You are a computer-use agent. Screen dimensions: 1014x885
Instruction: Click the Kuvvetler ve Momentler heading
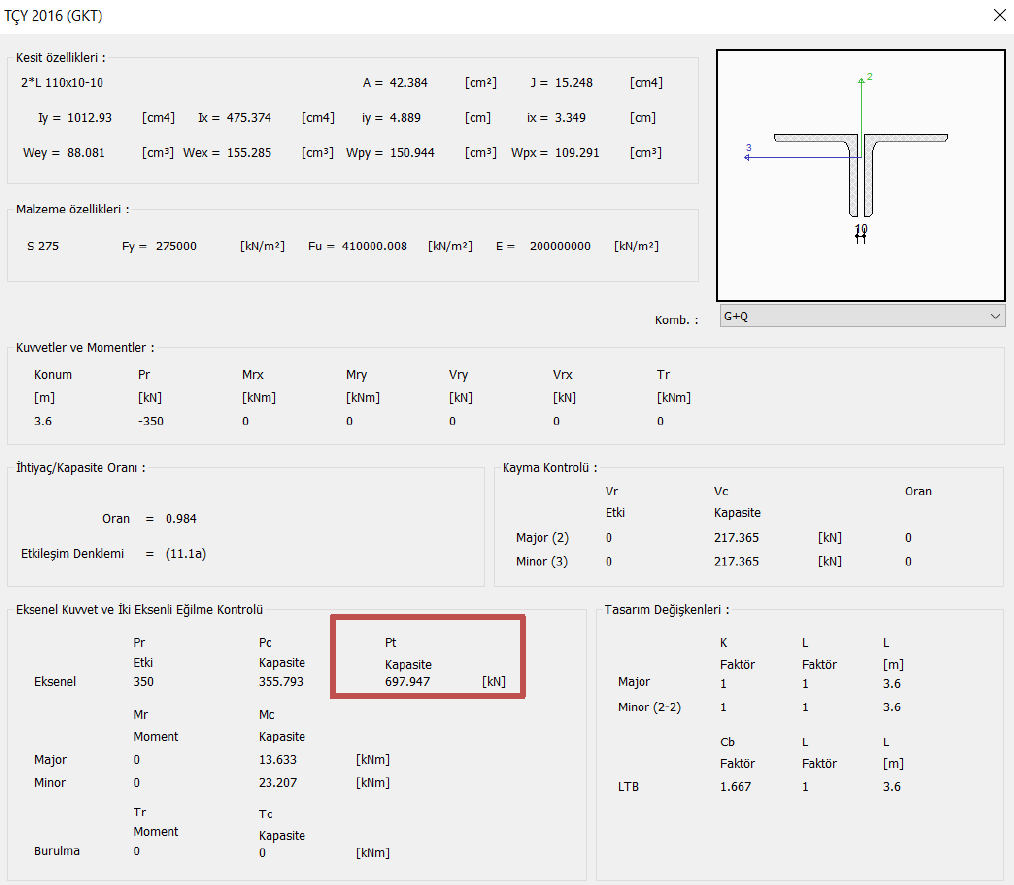click(85, 347)
